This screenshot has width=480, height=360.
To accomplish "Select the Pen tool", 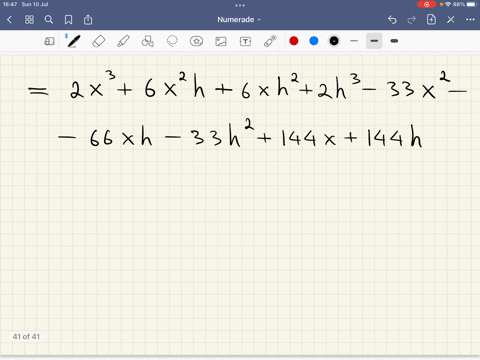I will (x=74, y=41).
